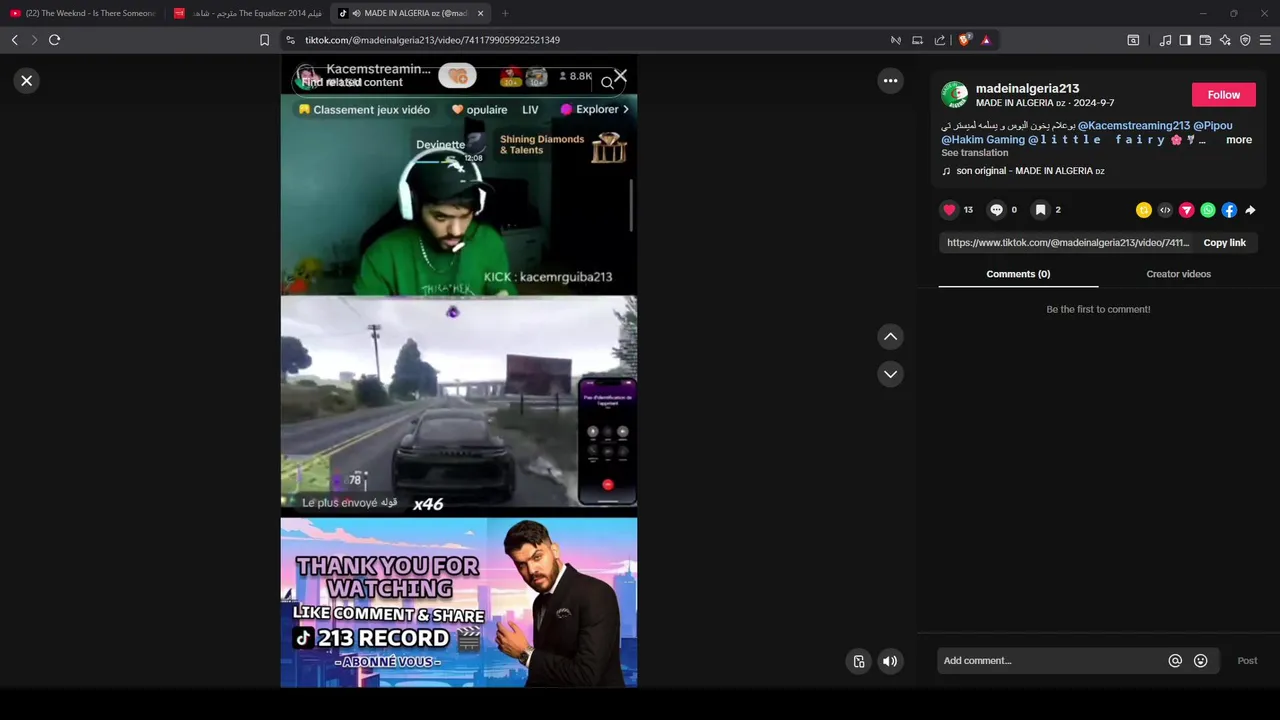The width and height of the screenshot is (1280, 720).
Task: Open the Brave Wallet icon
Action: [1205, 40]
